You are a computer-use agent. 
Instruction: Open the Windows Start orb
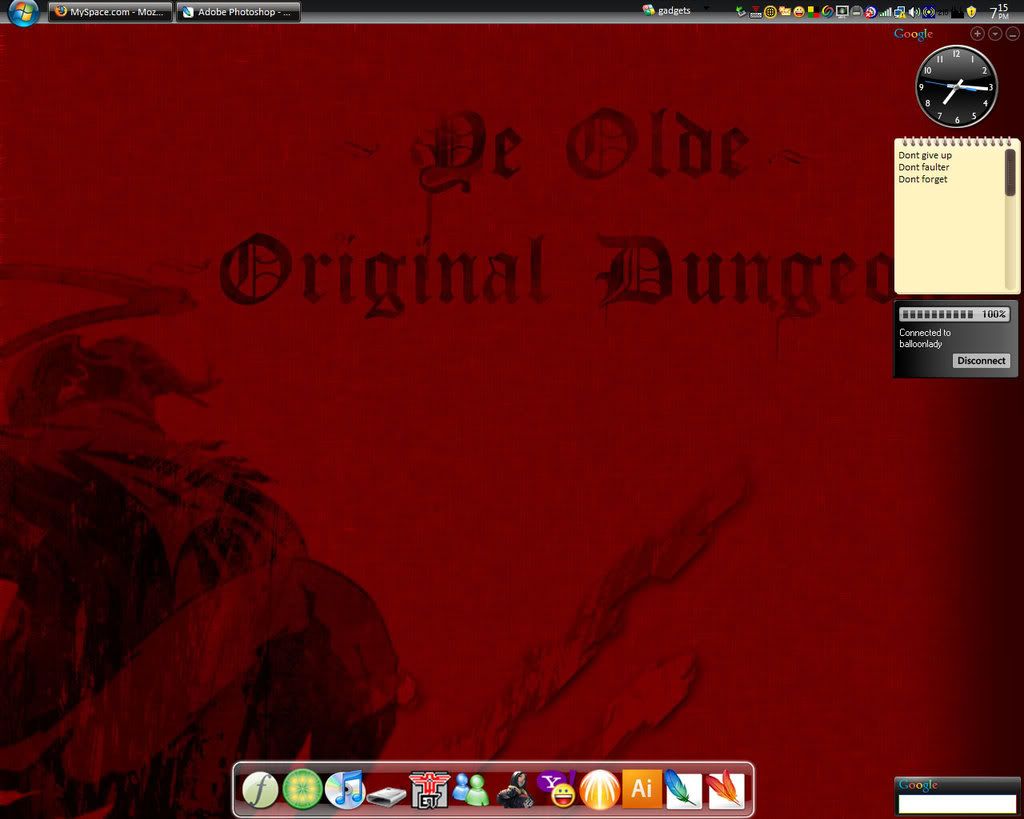coord(22,12)
